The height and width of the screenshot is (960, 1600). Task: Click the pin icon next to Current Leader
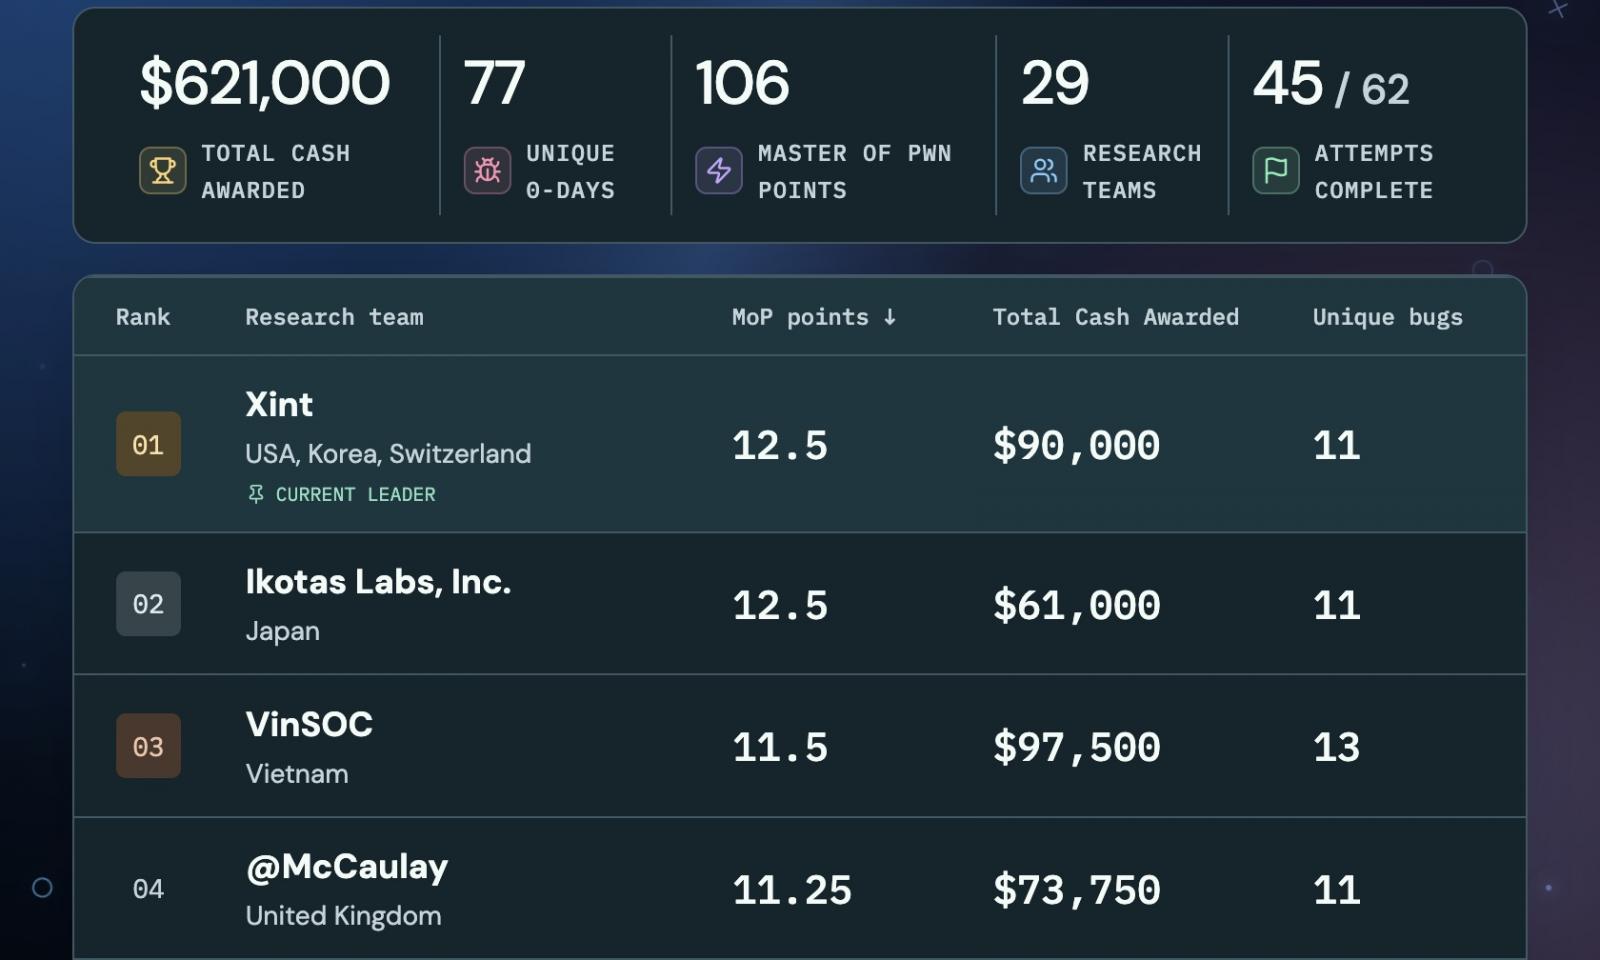[256, 494]
